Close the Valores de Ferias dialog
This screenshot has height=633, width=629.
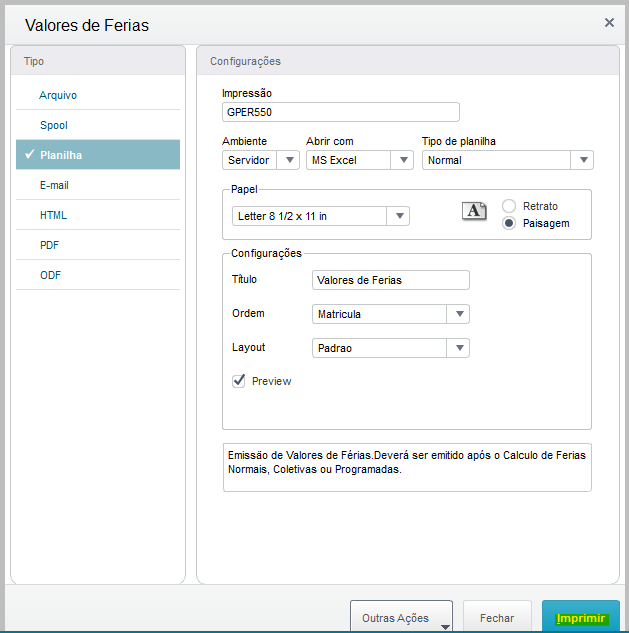click(609, 23)
